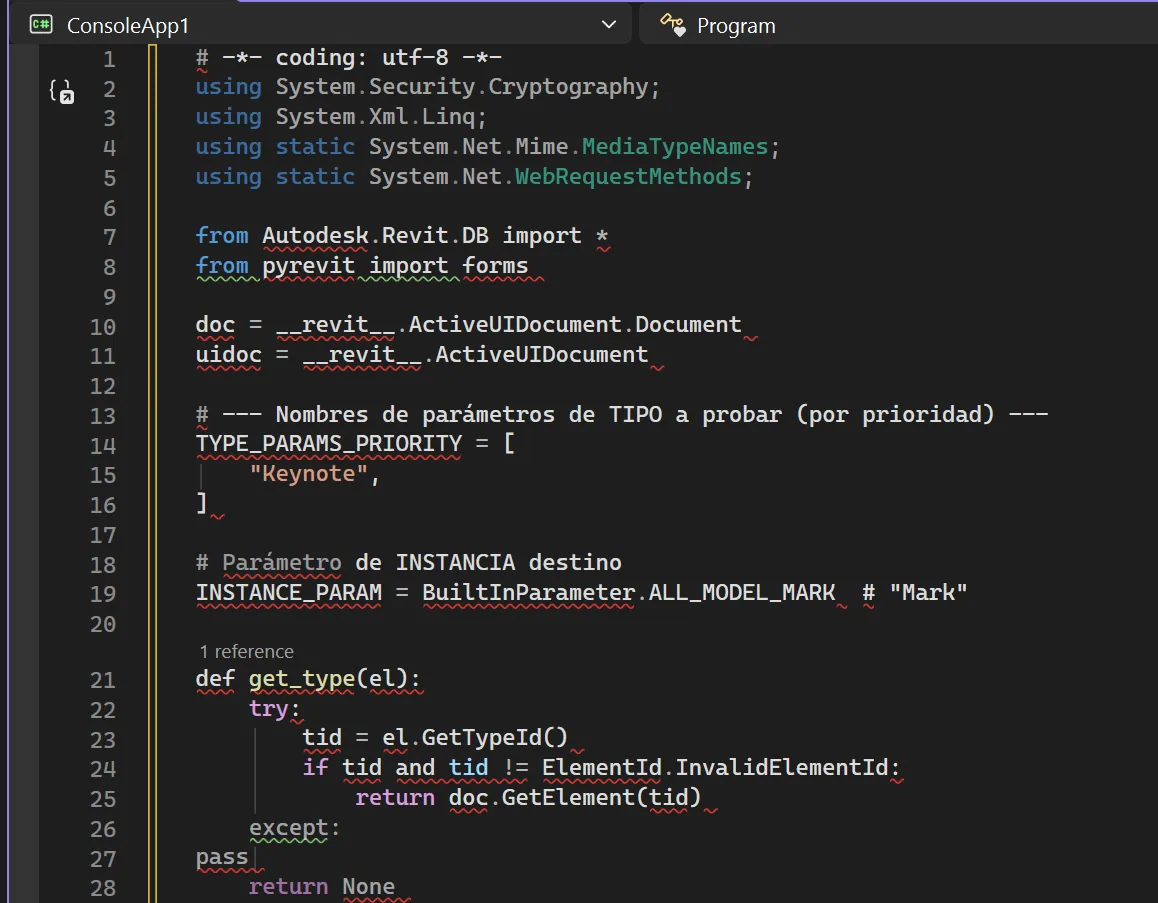Open the Program class navigation dropdown
The image size is (1158, 903).
pyautogui.click(x=898, y=24)
